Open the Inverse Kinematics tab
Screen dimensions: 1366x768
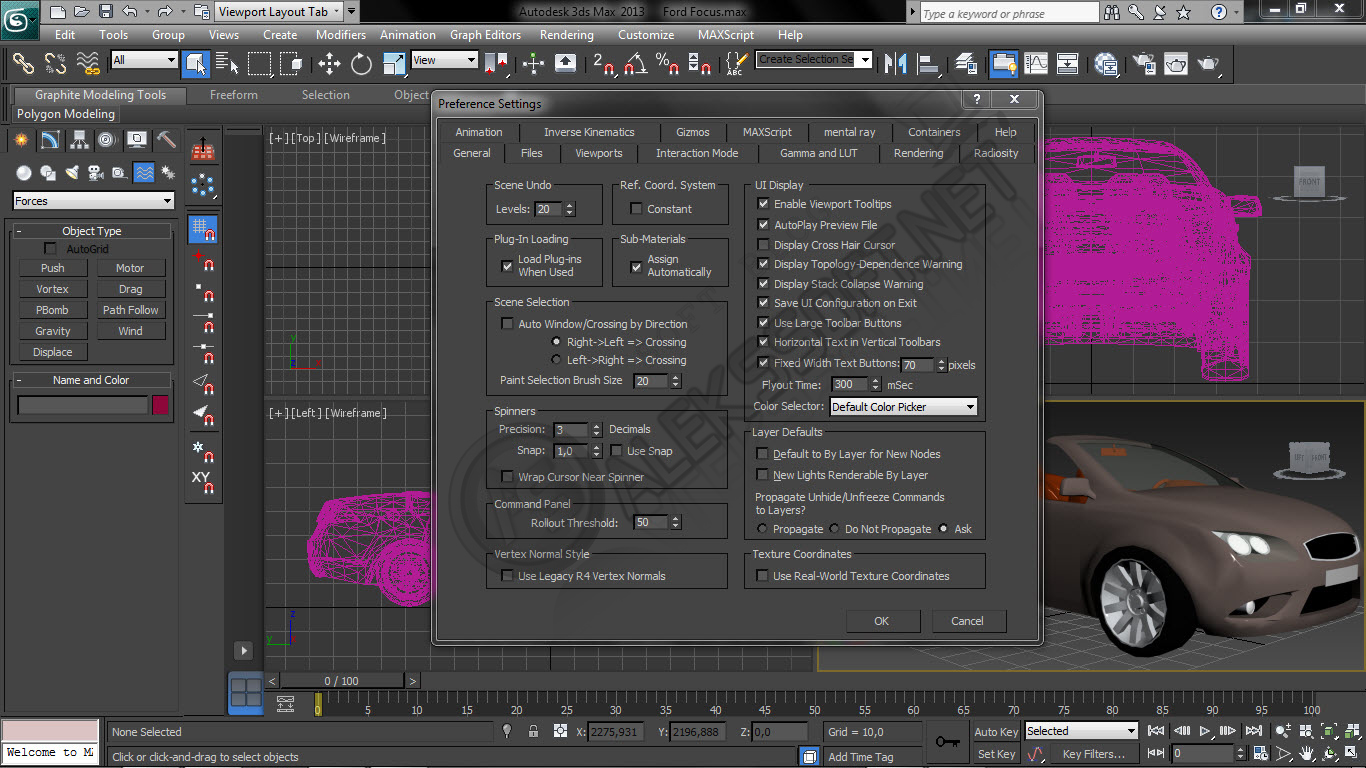[x=589, y=132]
